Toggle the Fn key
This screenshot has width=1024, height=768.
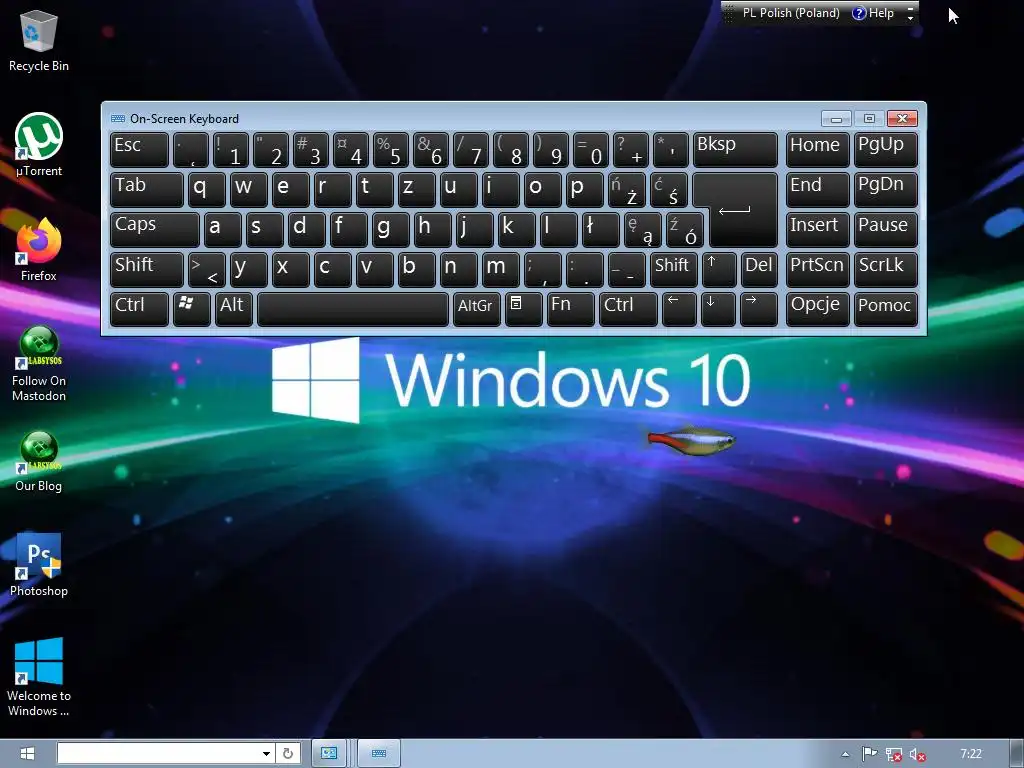(570, 309)
